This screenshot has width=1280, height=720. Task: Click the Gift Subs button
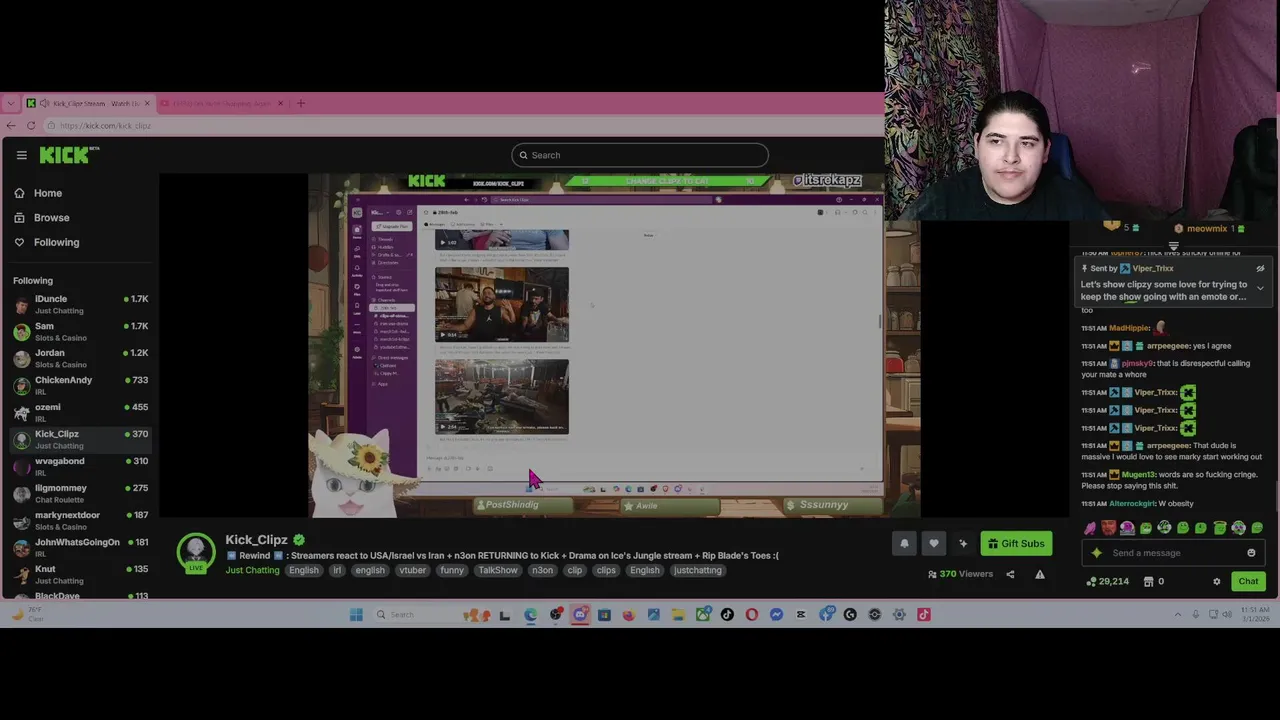point(1016,543)
